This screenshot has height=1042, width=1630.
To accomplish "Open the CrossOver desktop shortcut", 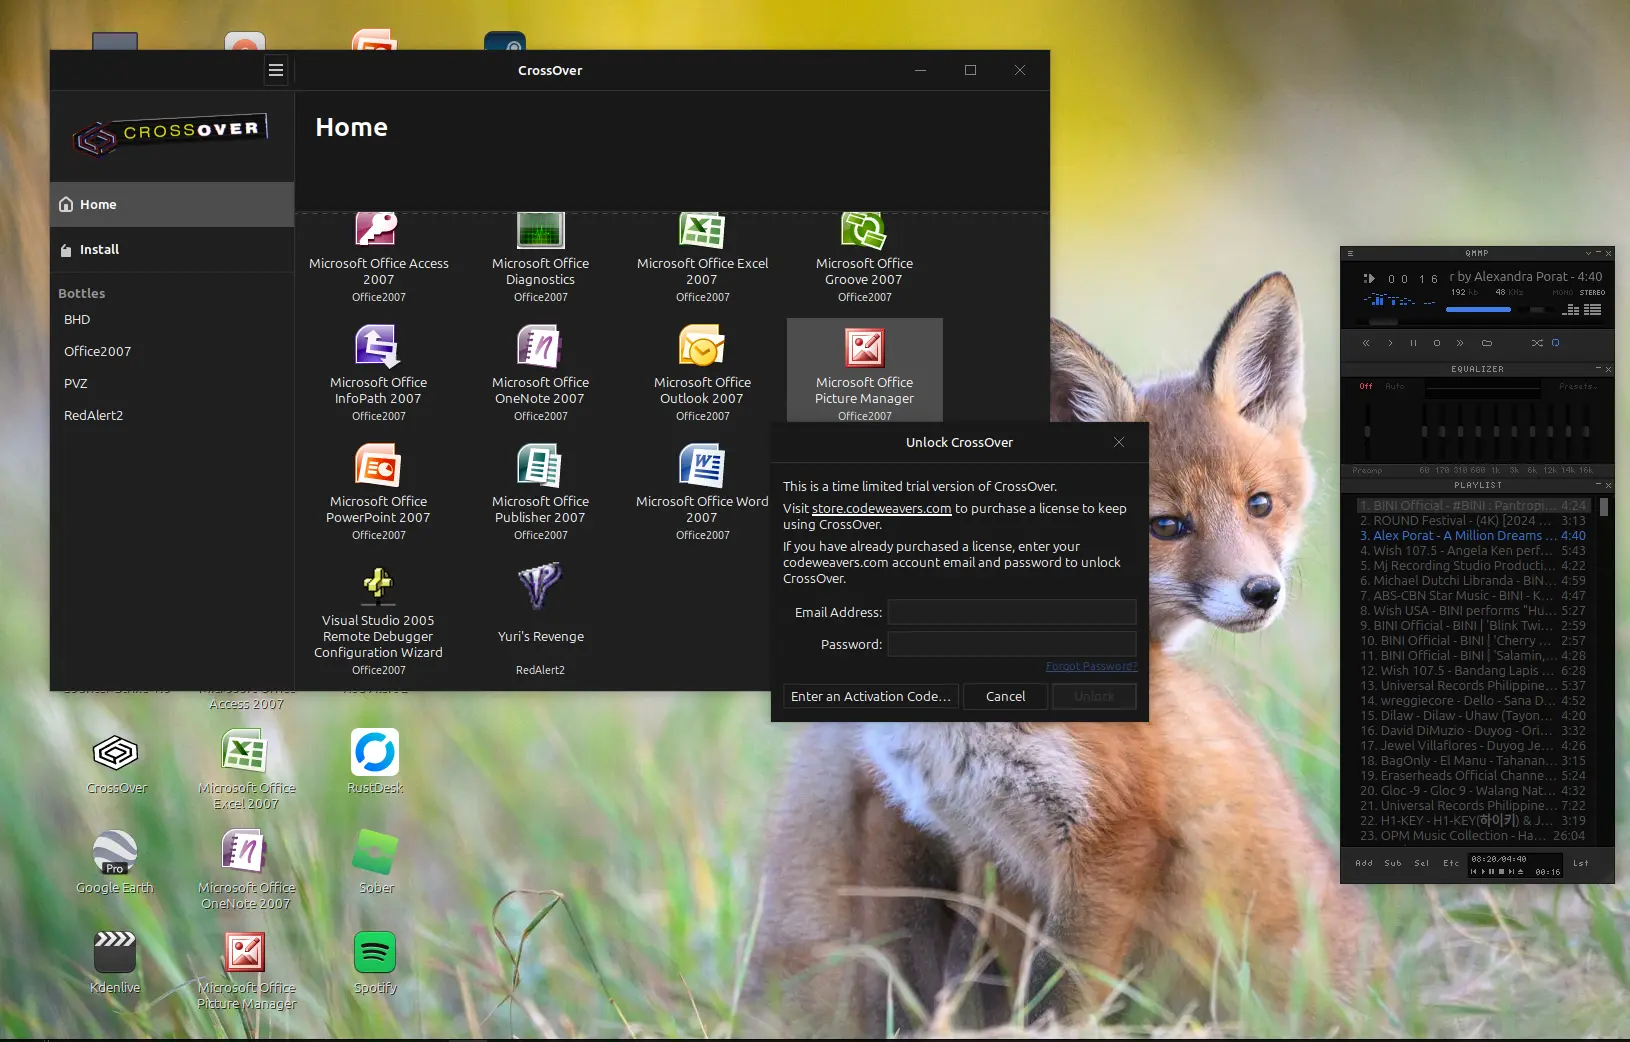I will (x=116, y=764).
